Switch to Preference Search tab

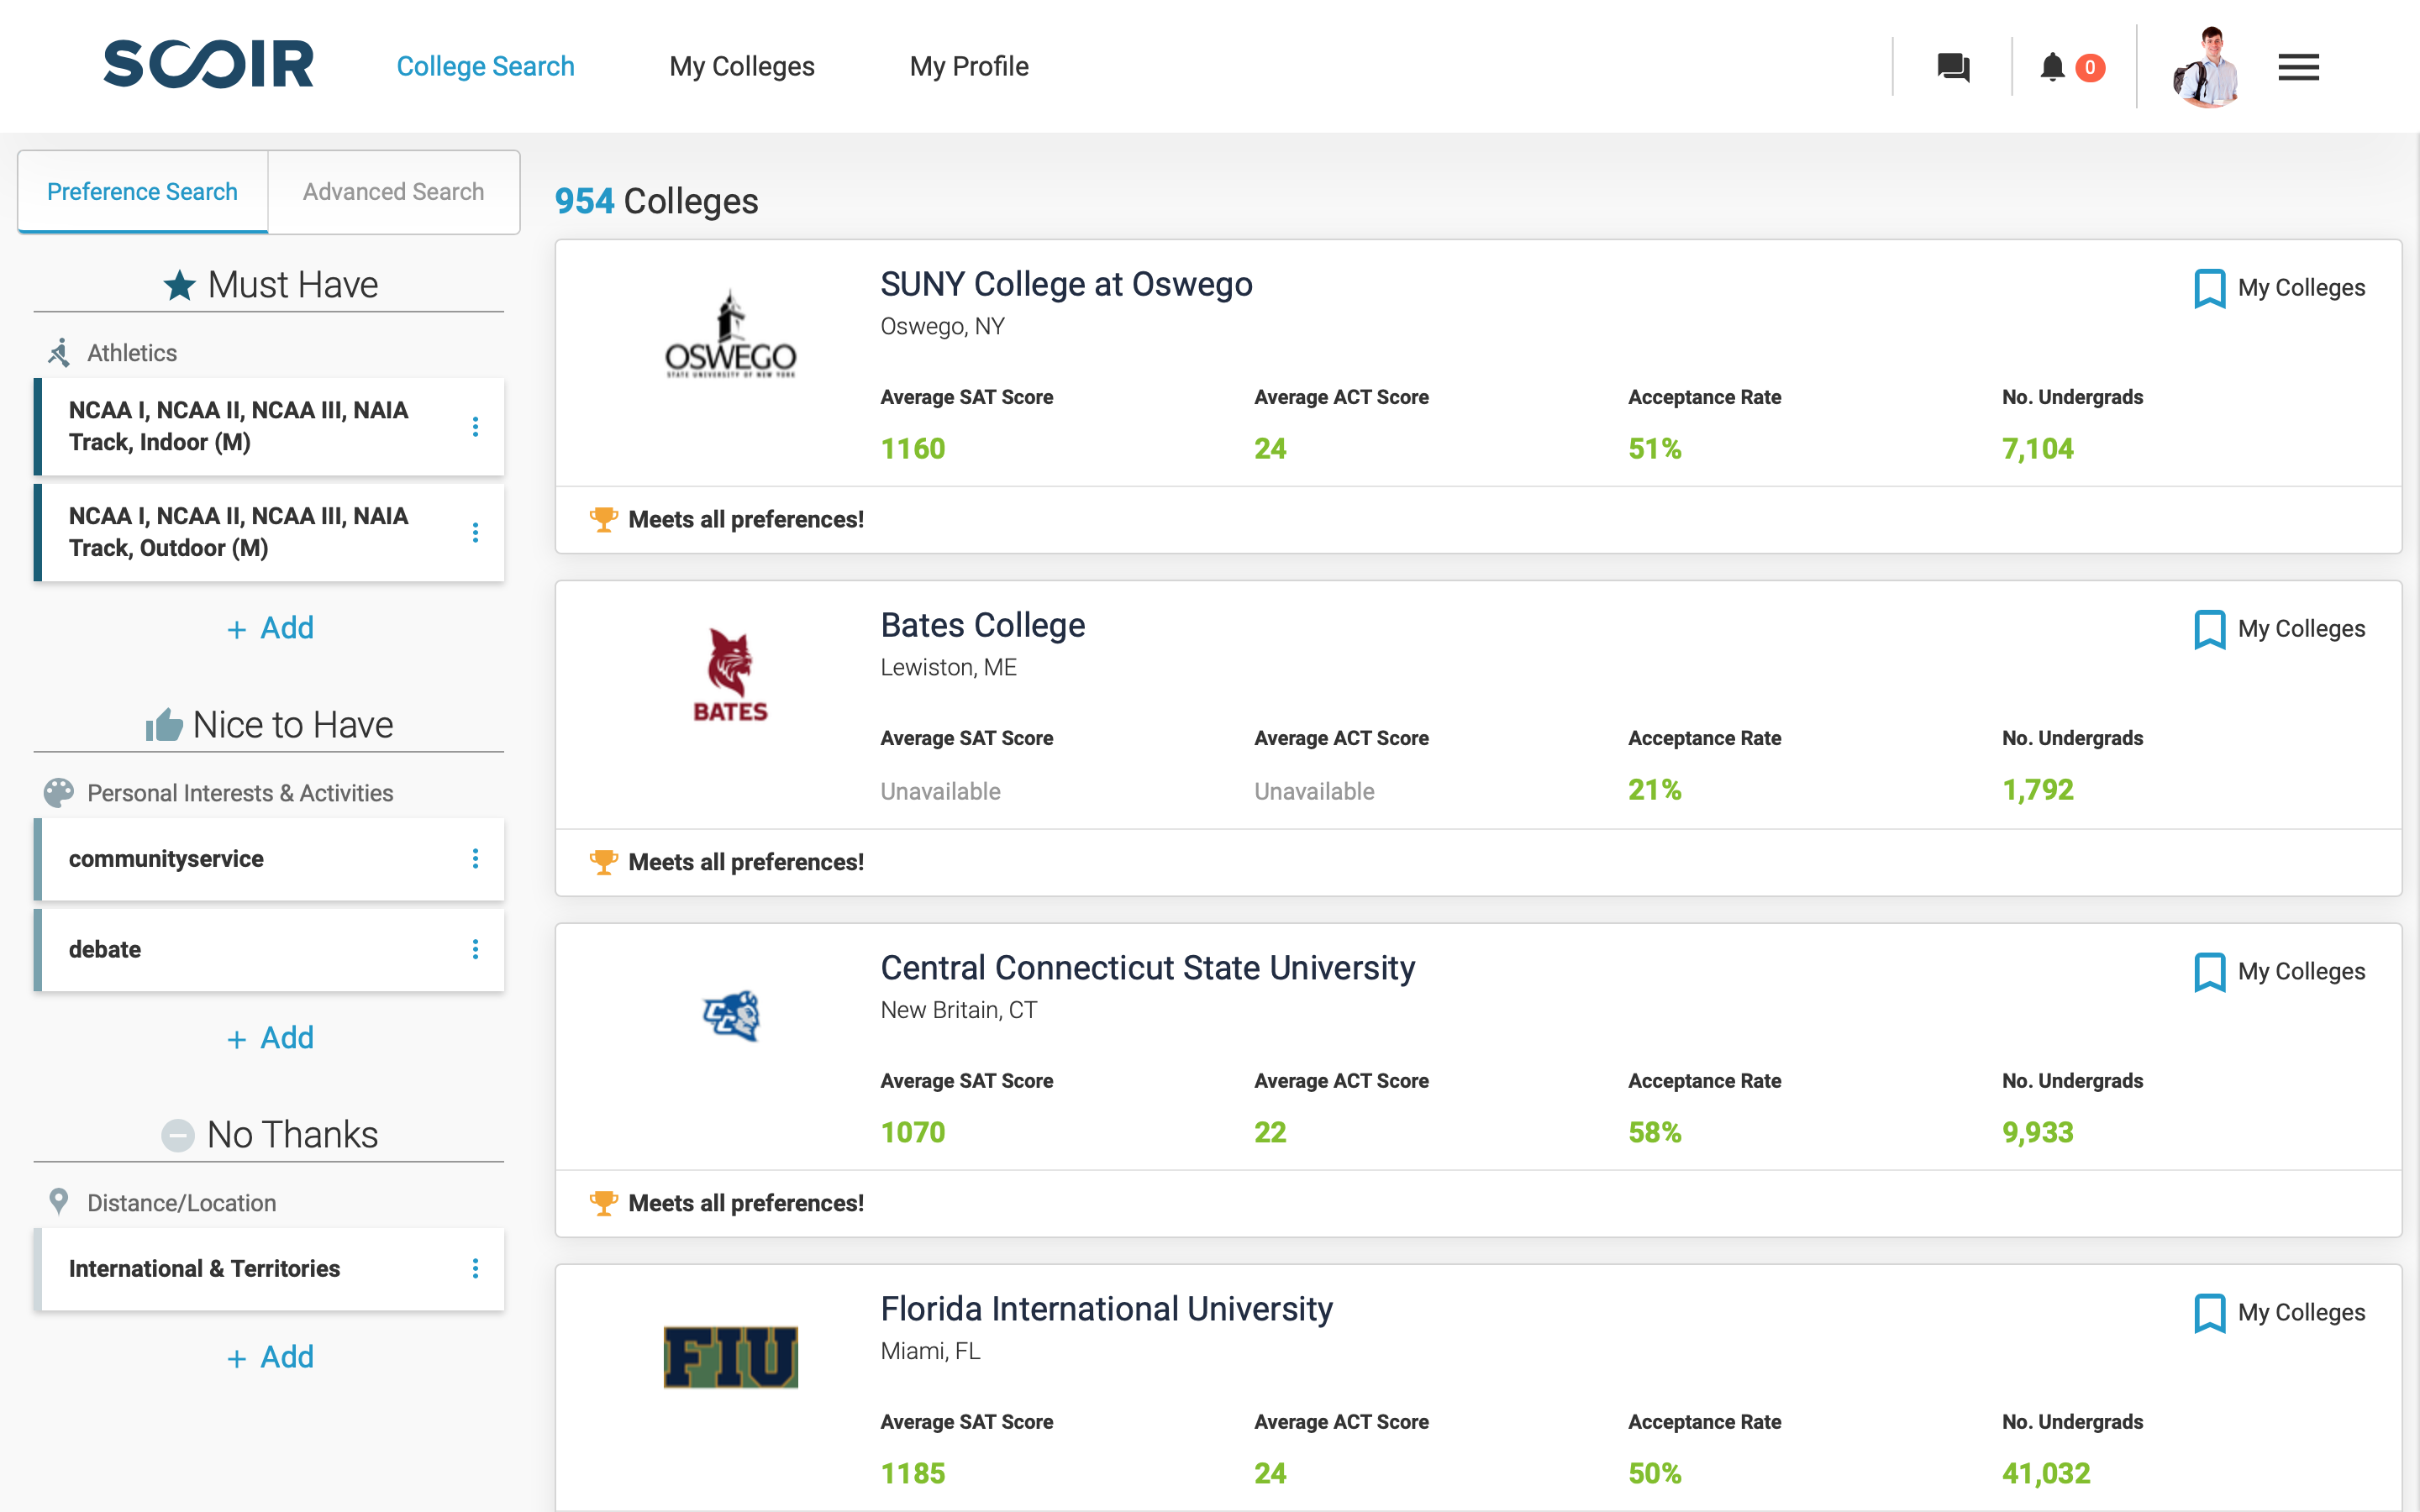tap(143, 191)
